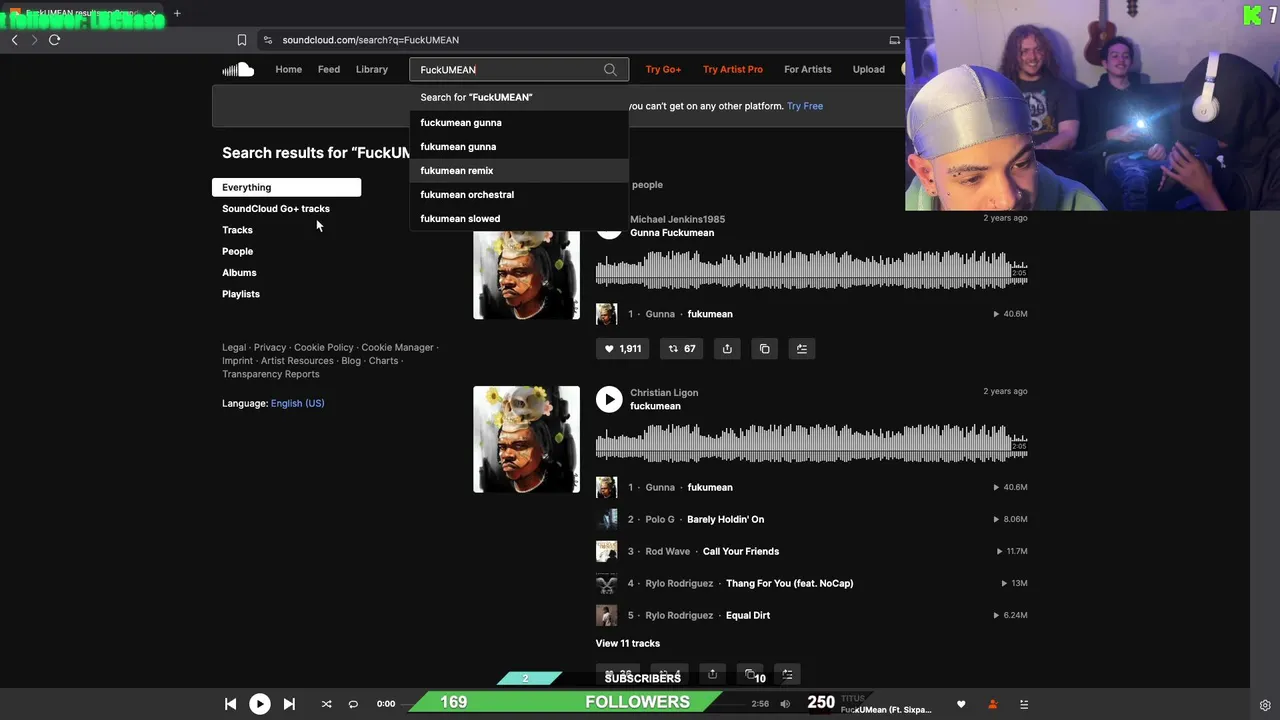The image size is (1280, 720).
Task: Mute the volume speaker icon
Action: coord(785,704)
